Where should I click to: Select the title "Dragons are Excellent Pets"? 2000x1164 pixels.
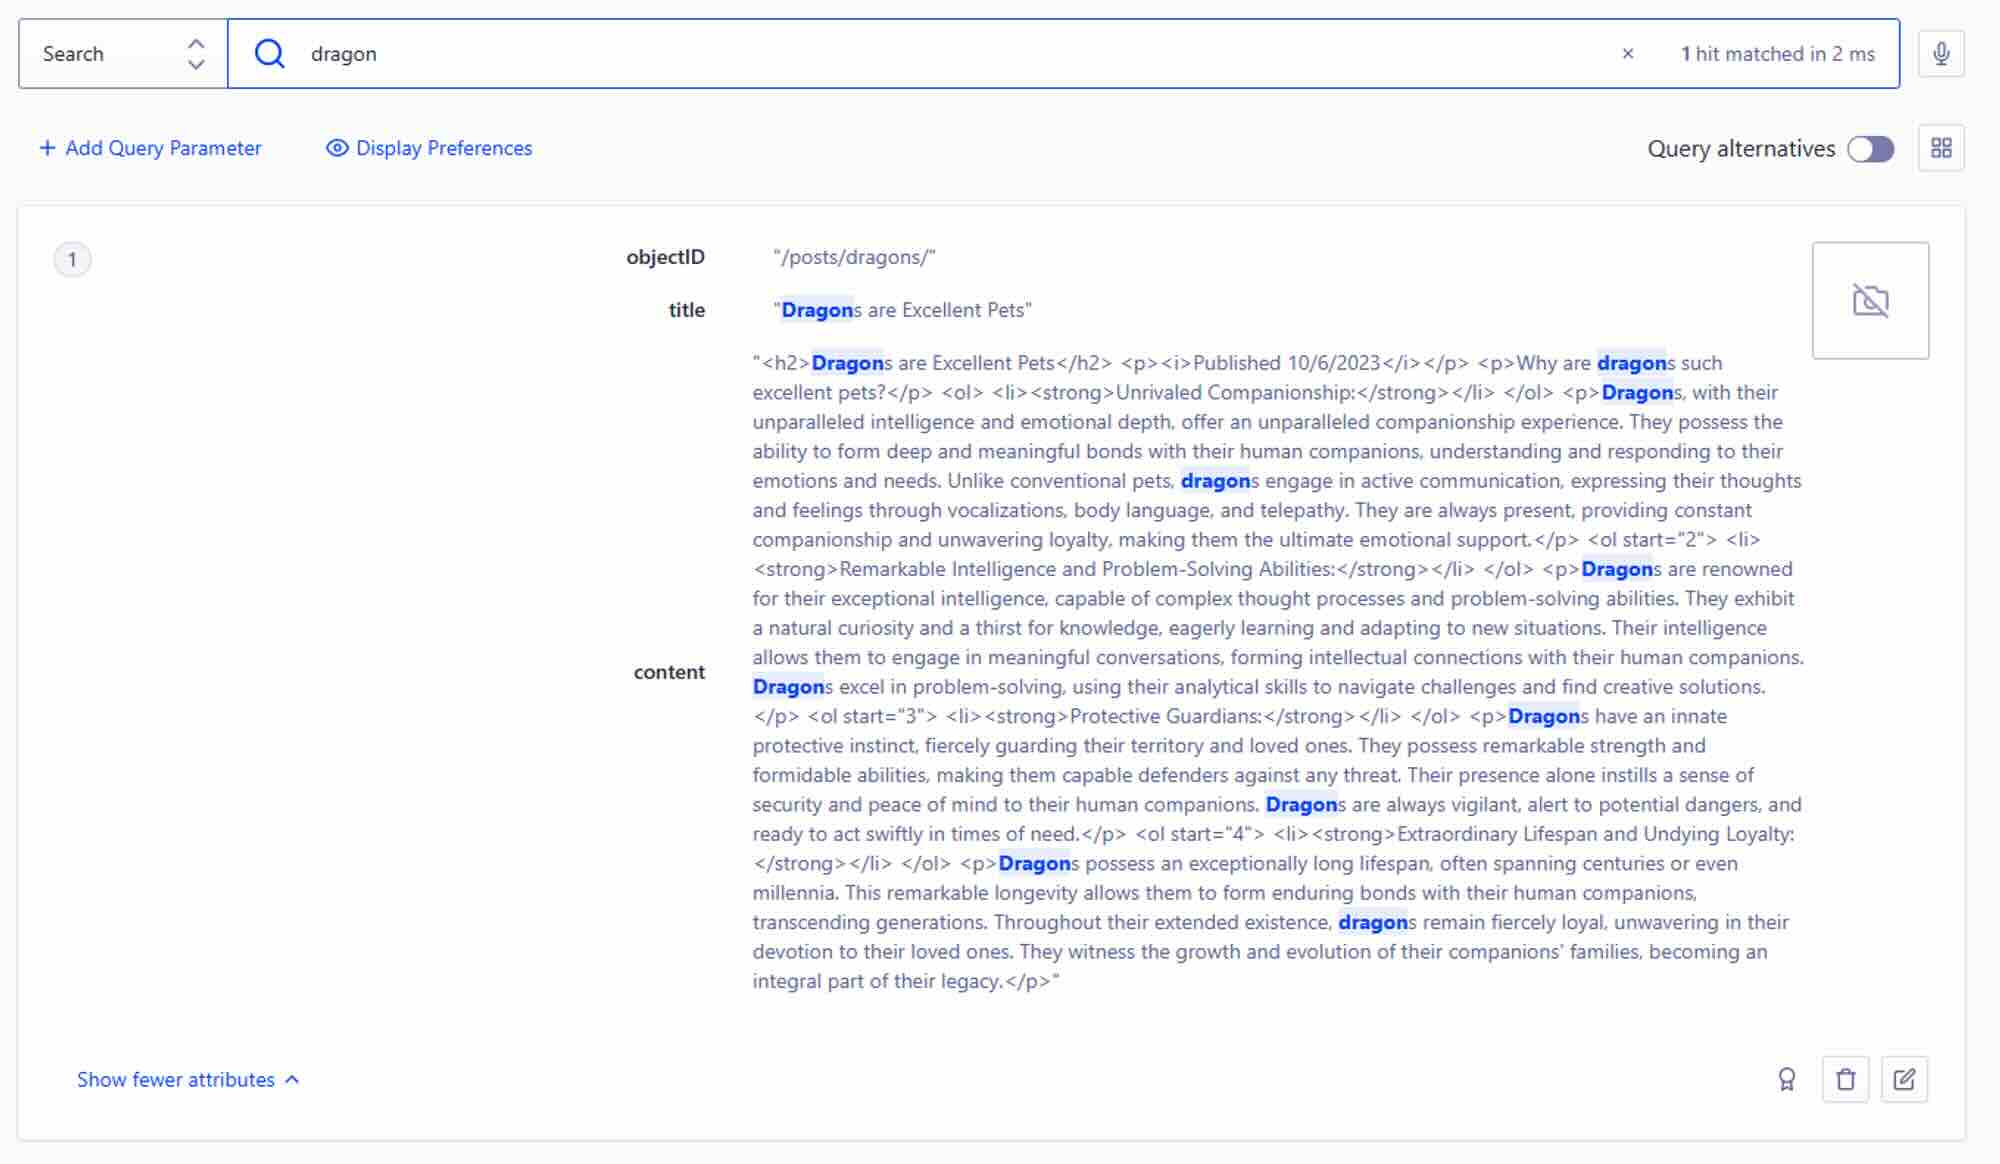click(x=902, y=310)
